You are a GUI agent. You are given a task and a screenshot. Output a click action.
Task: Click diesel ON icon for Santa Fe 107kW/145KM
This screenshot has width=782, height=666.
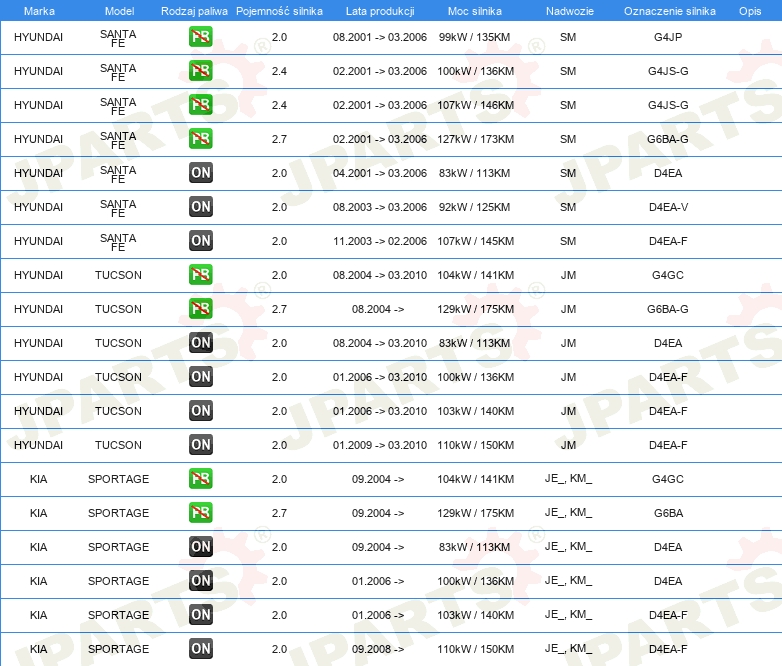coord(200,240)
